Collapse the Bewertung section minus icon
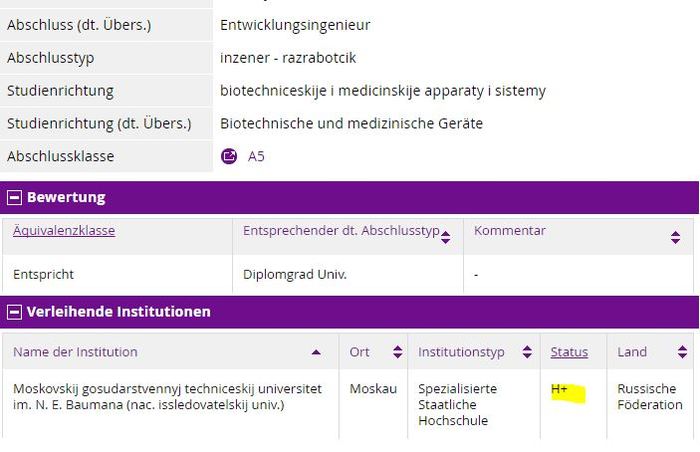700x452 pixels. pos(14,197)
